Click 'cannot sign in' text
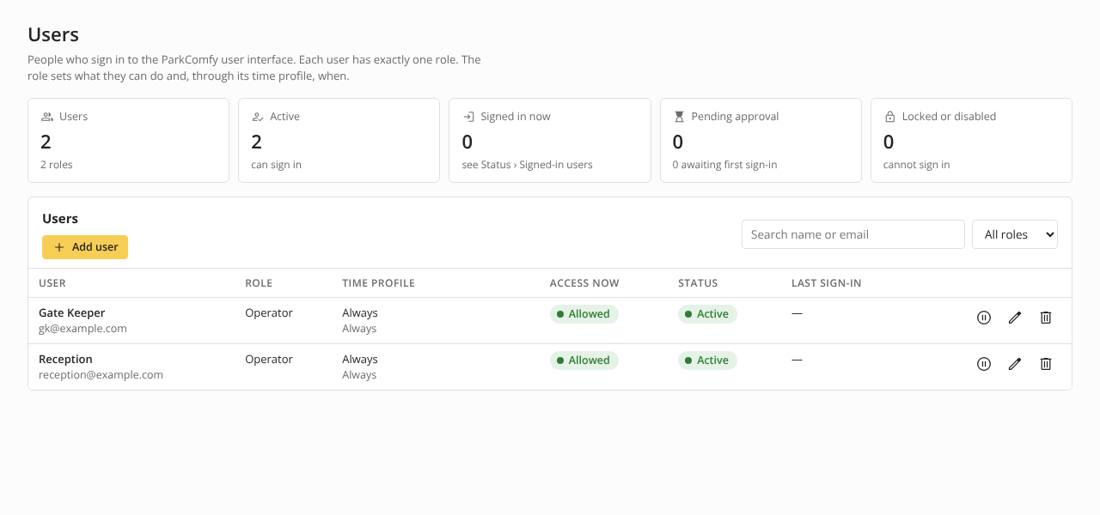Viewport: 1100px width, 515px height. [916, 165]
